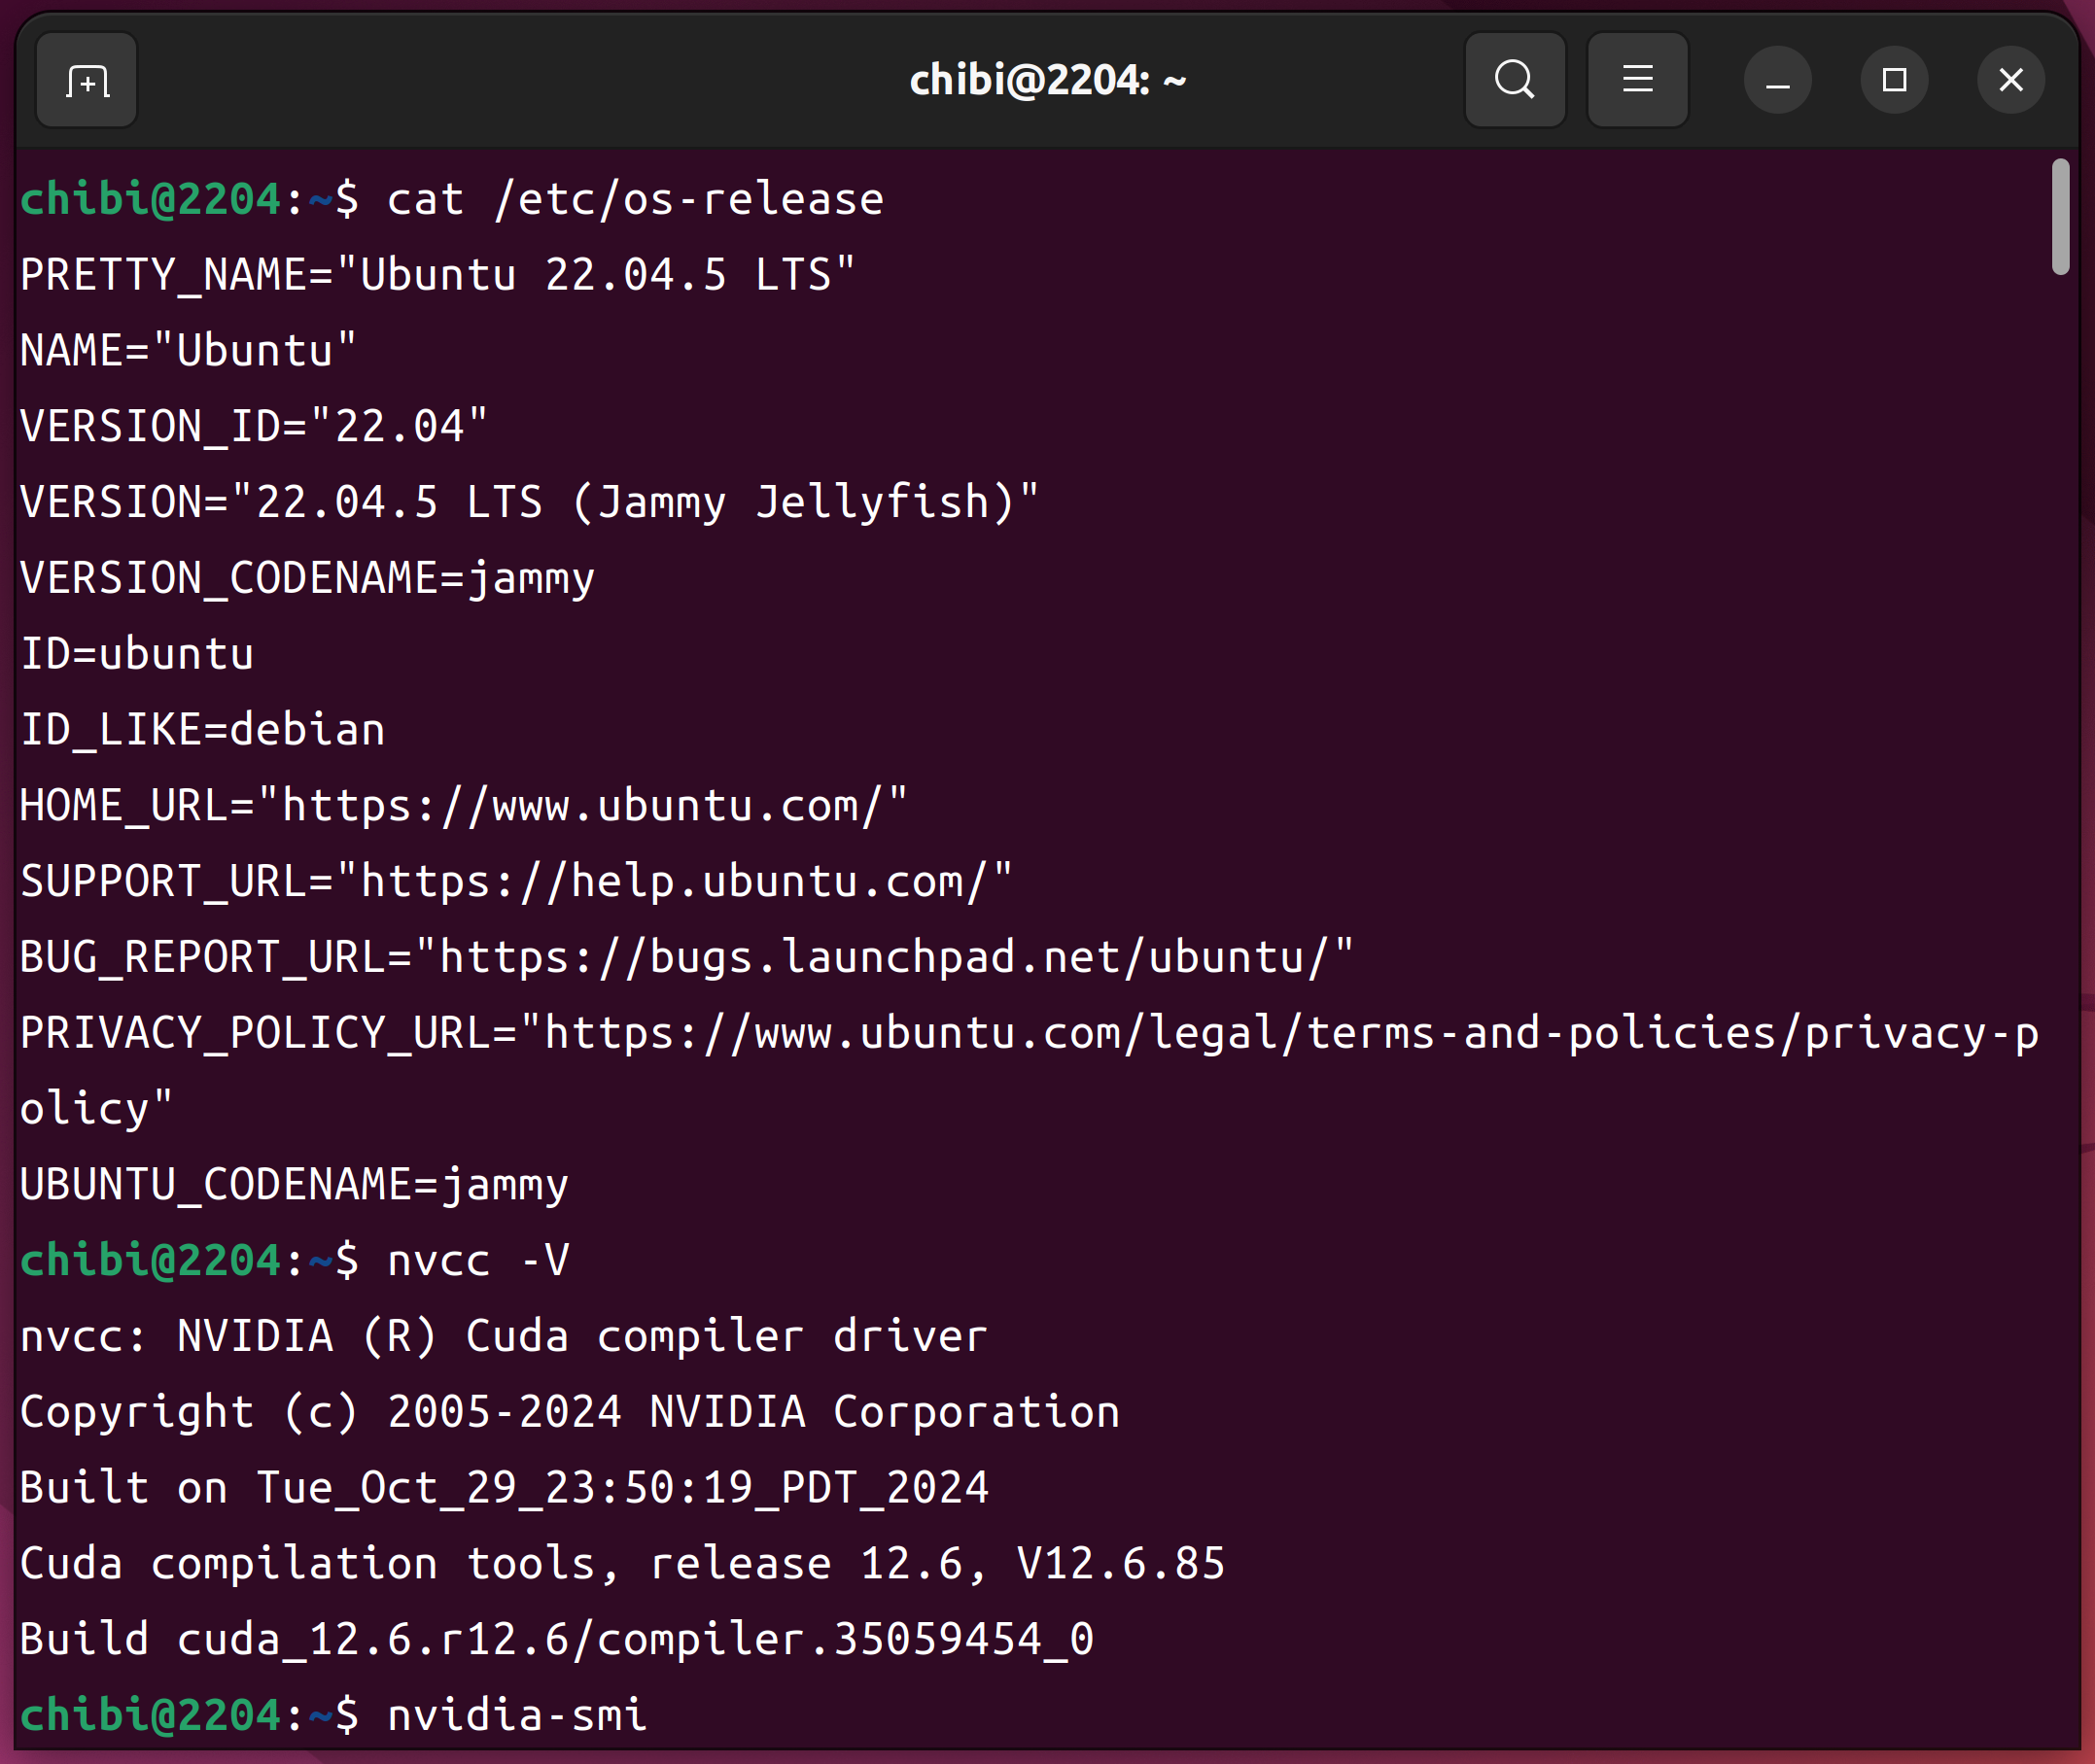Minimize the terminal window
This screenshot has height=1764, width=2095.
(1777, 80)
